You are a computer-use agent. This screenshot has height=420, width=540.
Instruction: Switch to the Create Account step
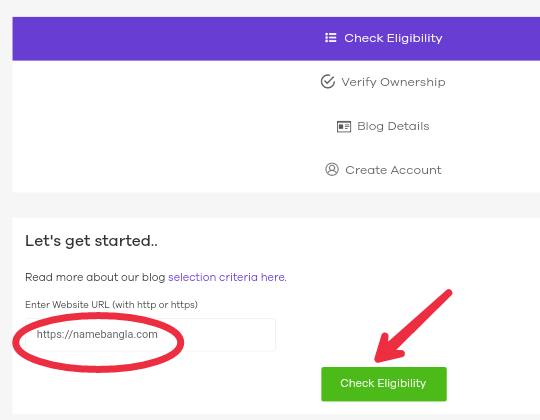[393, 170]
